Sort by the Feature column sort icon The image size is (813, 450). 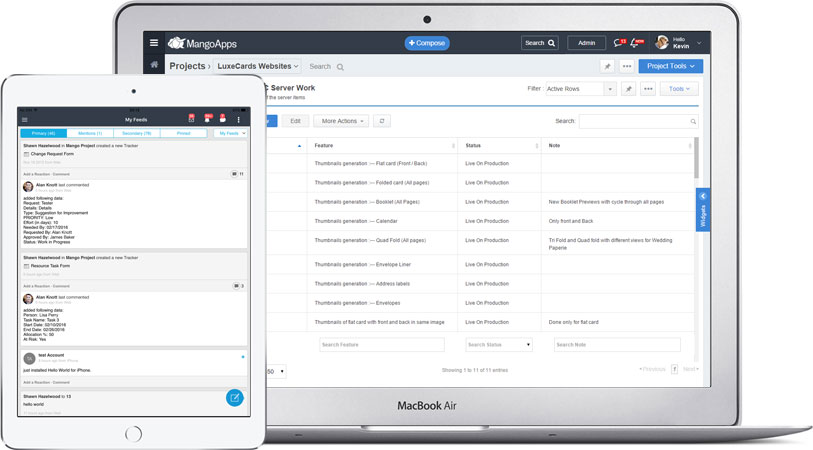[453, 146]
